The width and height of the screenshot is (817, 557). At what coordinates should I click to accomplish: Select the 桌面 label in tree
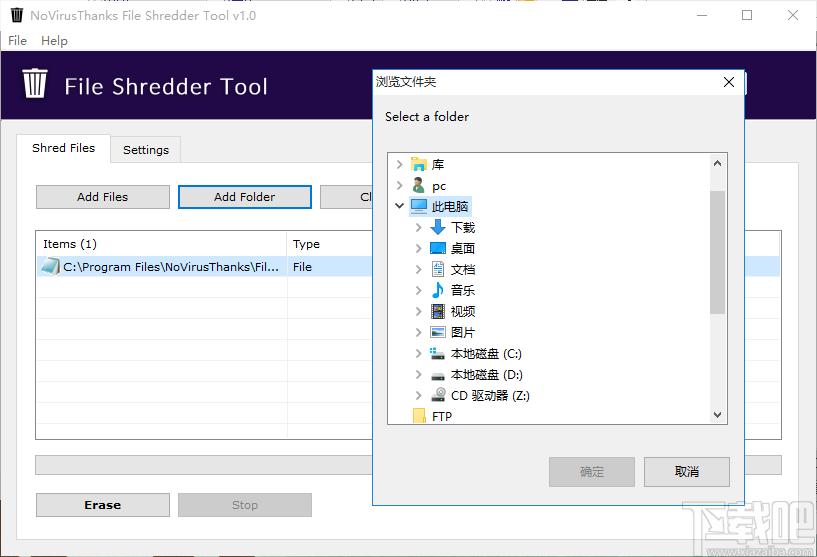[x=463, y=249]
